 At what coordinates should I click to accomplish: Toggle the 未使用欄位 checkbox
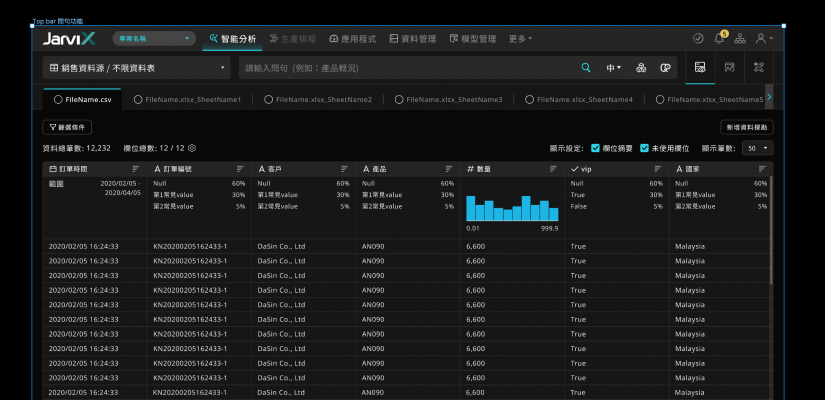(x=644, y=148)
